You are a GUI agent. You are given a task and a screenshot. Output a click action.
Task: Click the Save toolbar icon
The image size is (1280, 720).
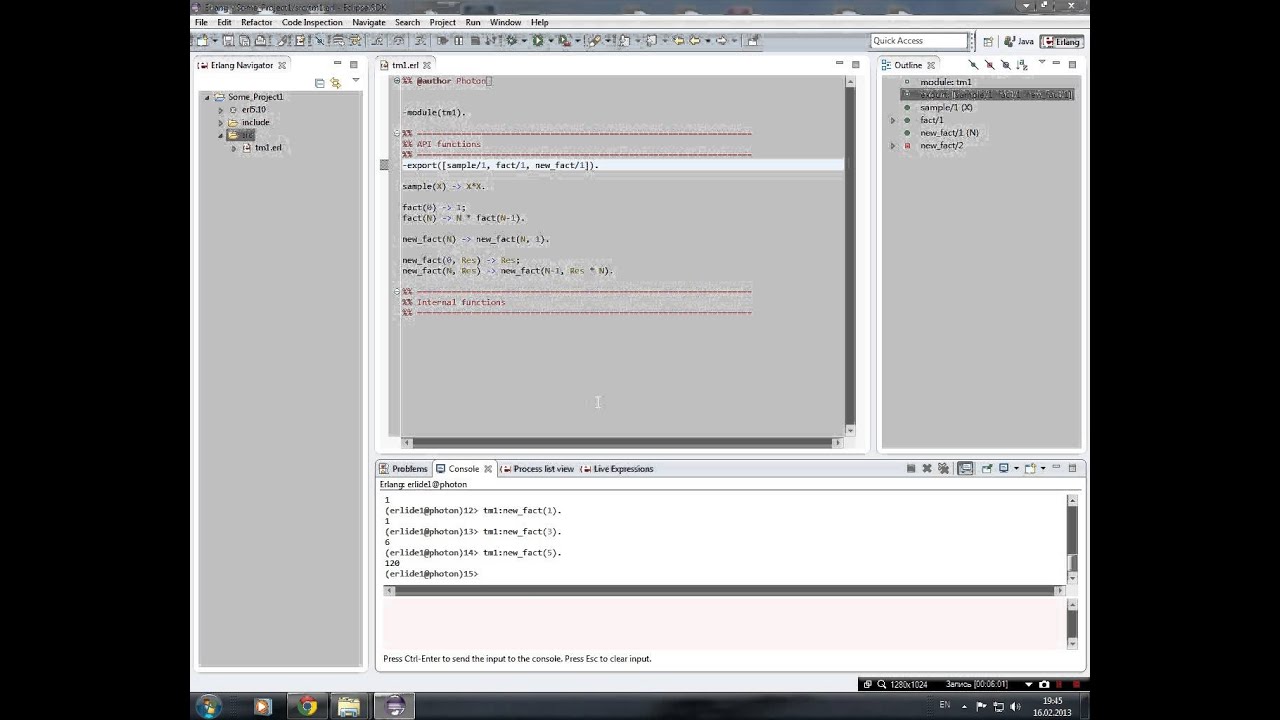point(228,41)
